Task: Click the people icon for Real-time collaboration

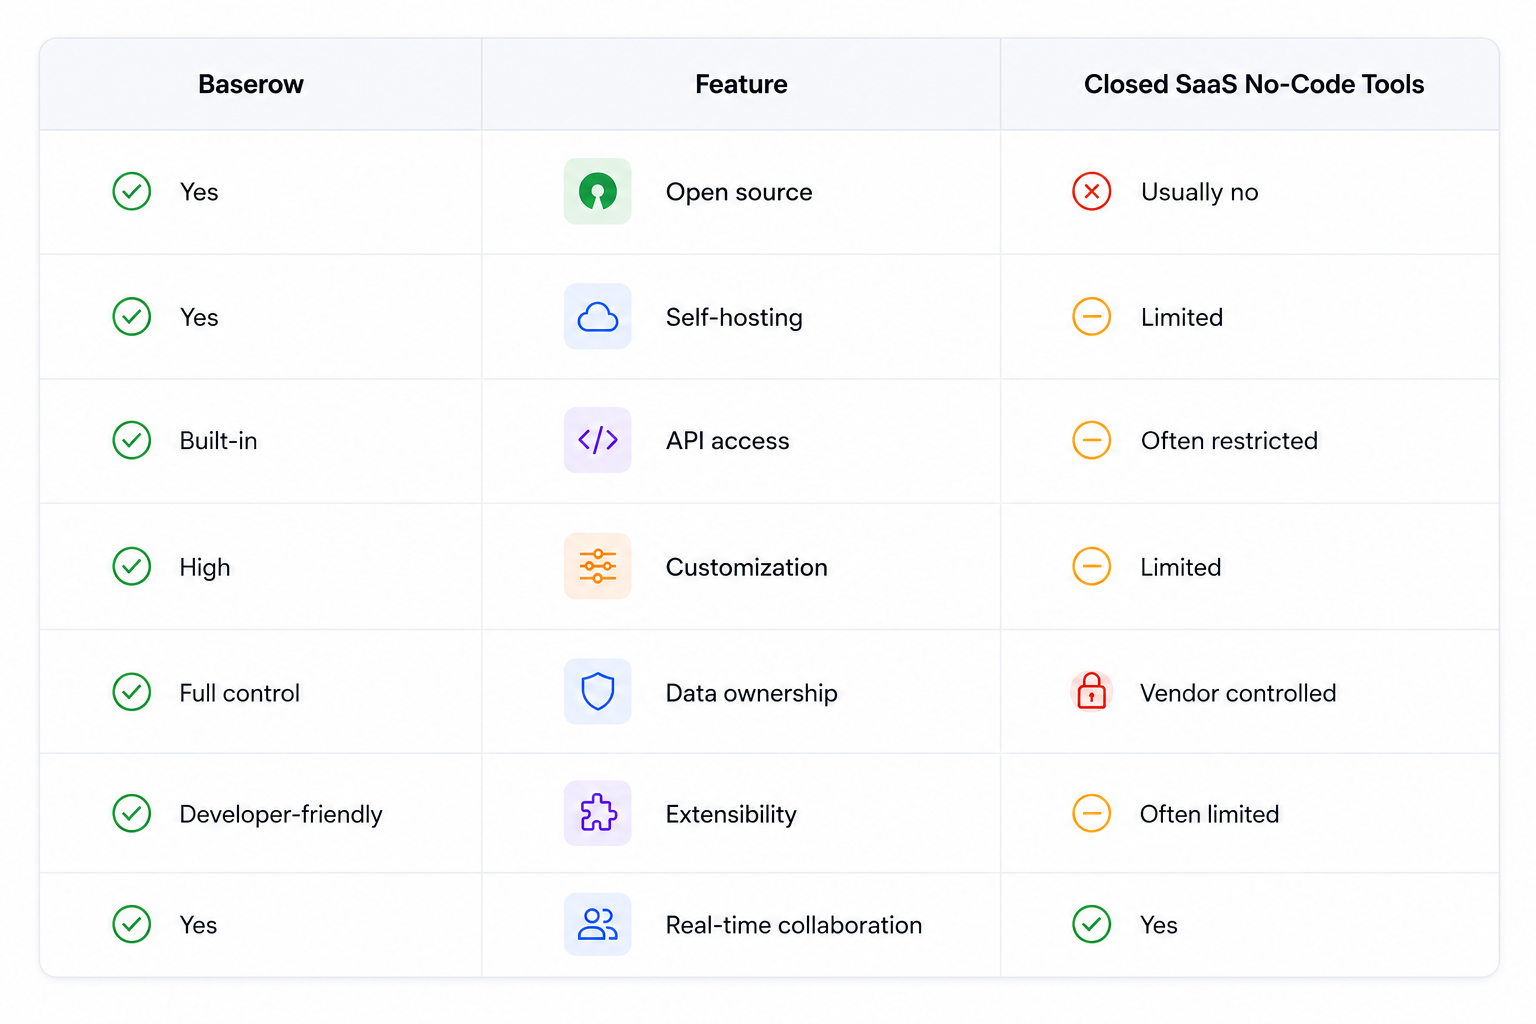Action: click(x=598, y=924)
